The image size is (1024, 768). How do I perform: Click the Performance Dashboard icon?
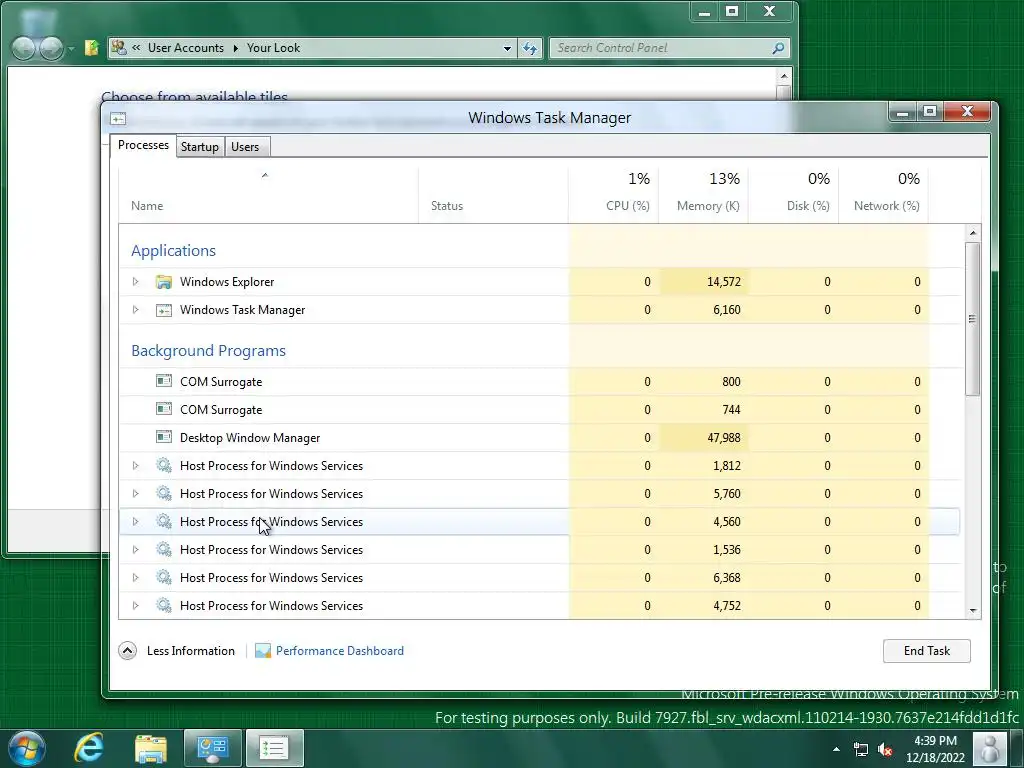(x=263, y=650)
